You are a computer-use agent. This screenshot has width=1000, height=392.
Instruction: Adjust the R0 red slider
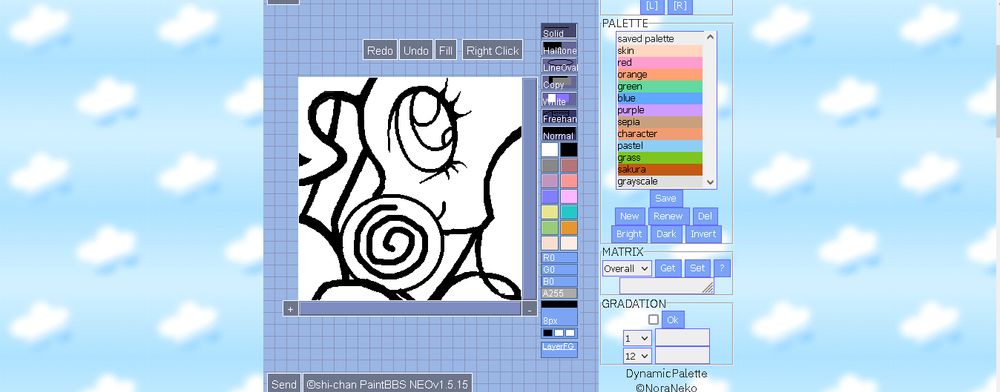tap(559, 258)
